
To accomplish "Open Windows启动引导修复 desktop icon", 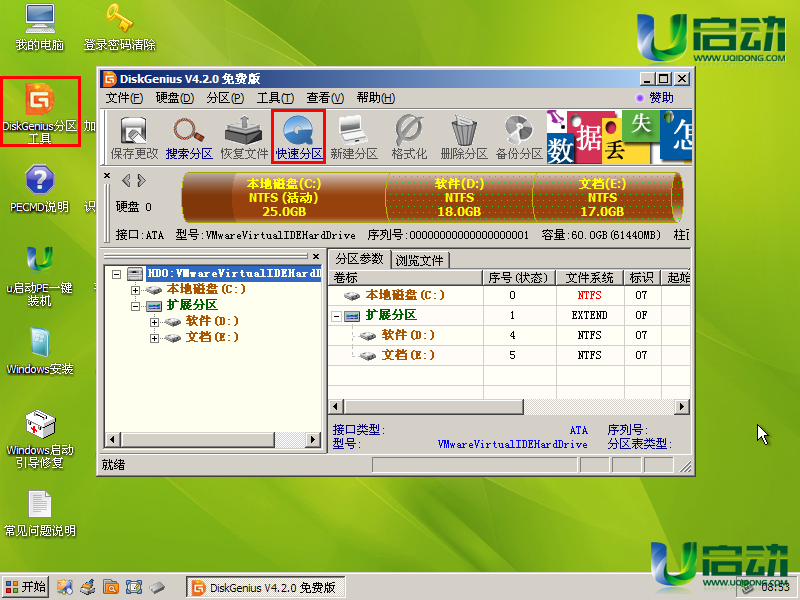I will (40, 439).
